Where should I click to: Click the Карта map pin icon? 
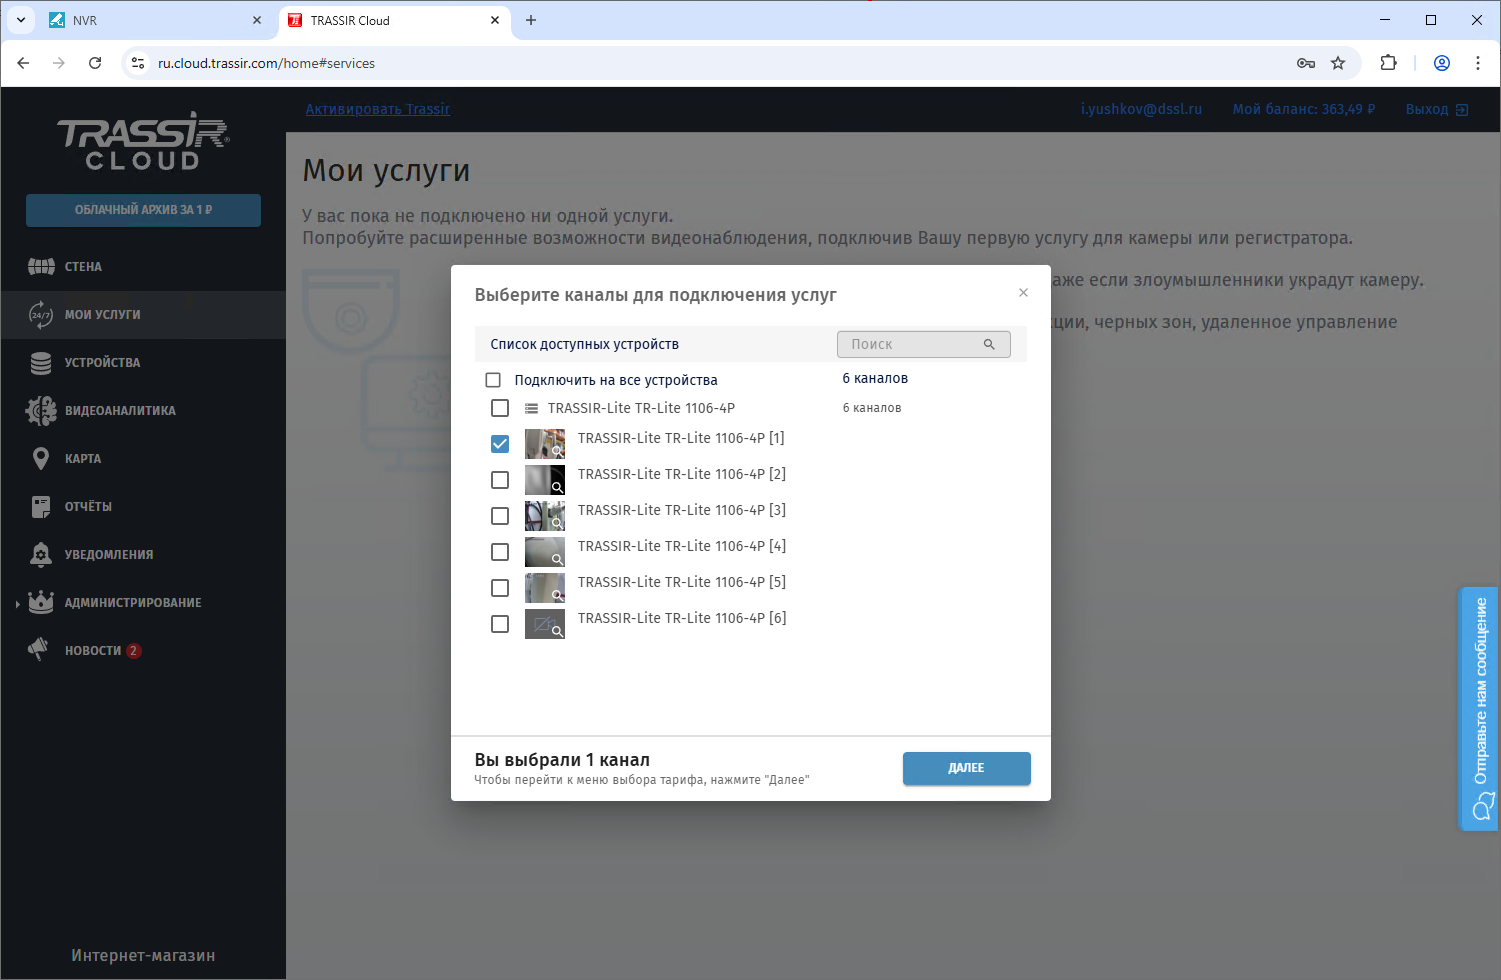pyautogui.click(x=41, y=458)
